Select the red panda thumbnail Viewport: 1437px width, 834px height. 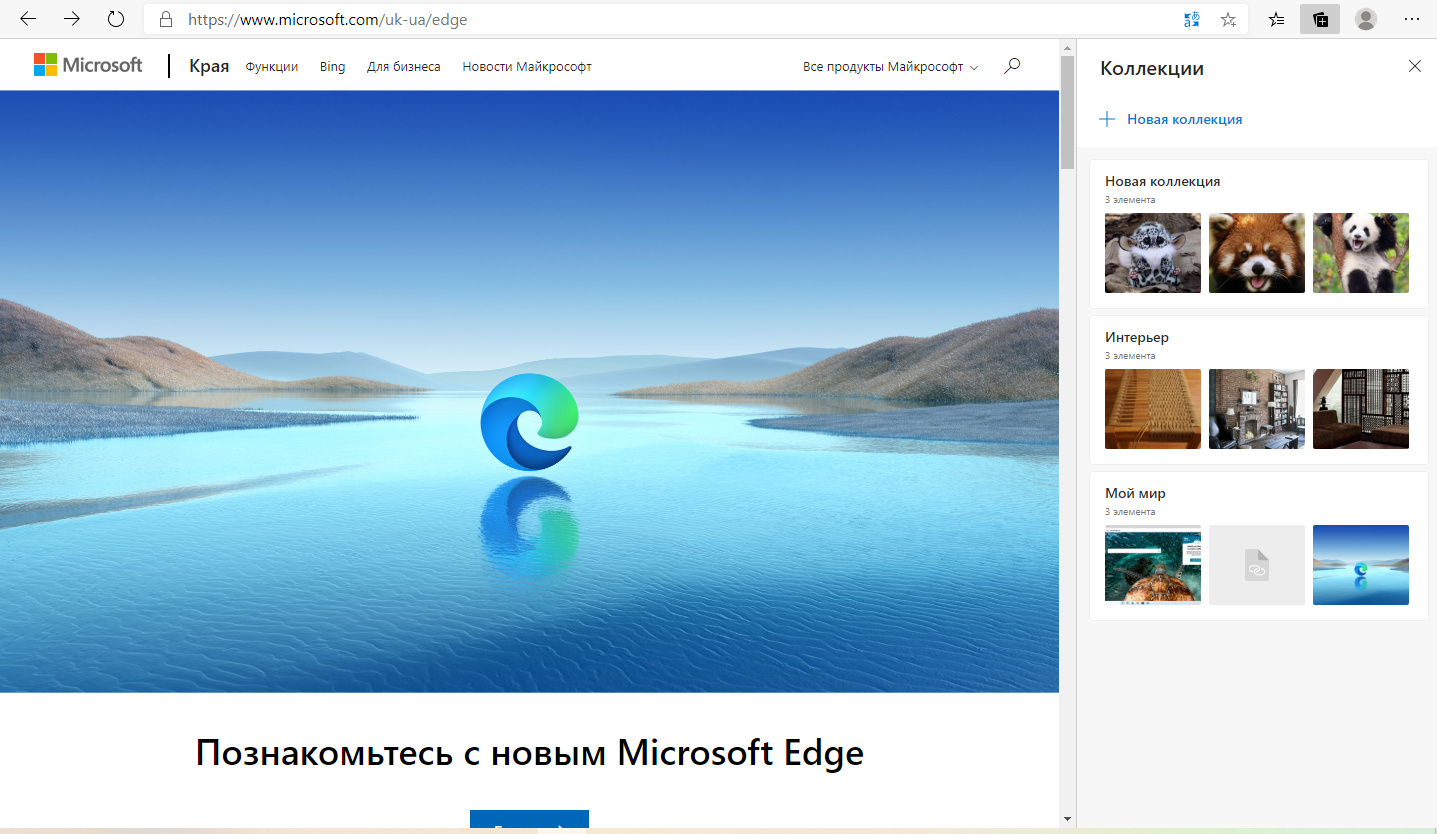[1257, 253]
